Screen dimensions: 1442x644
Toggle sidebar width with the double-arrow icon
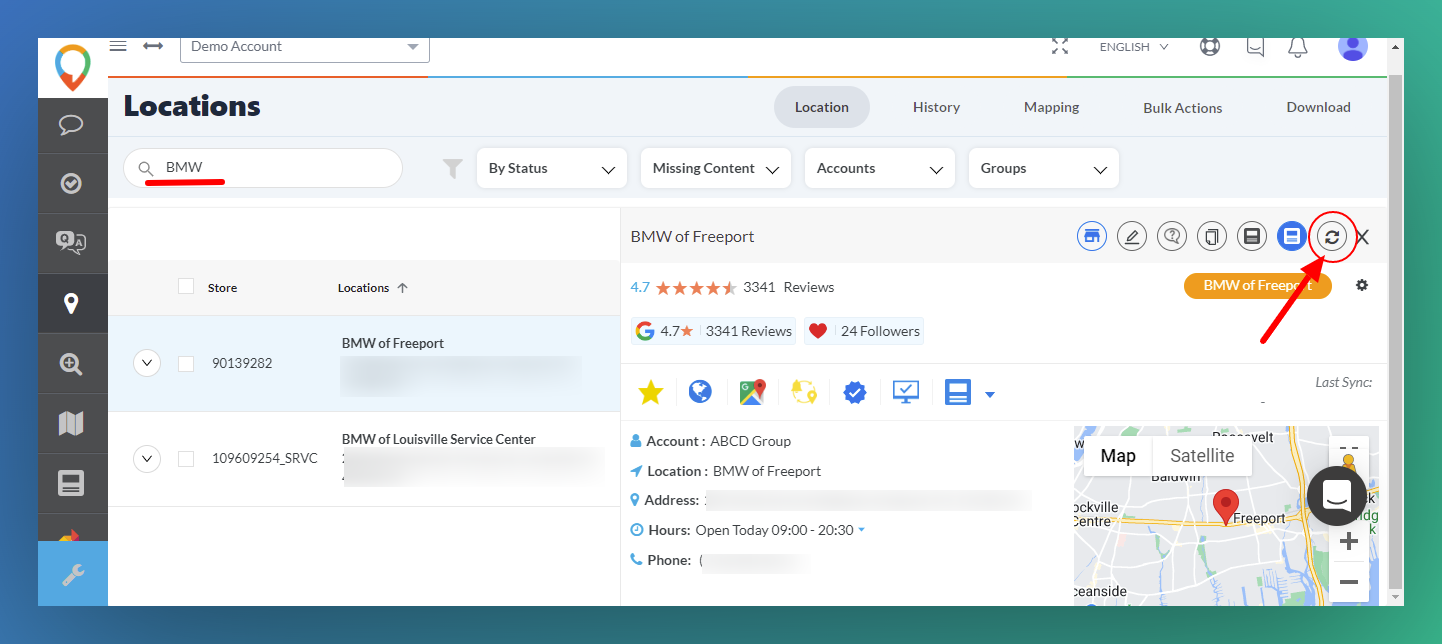click(x=153, y=46)
